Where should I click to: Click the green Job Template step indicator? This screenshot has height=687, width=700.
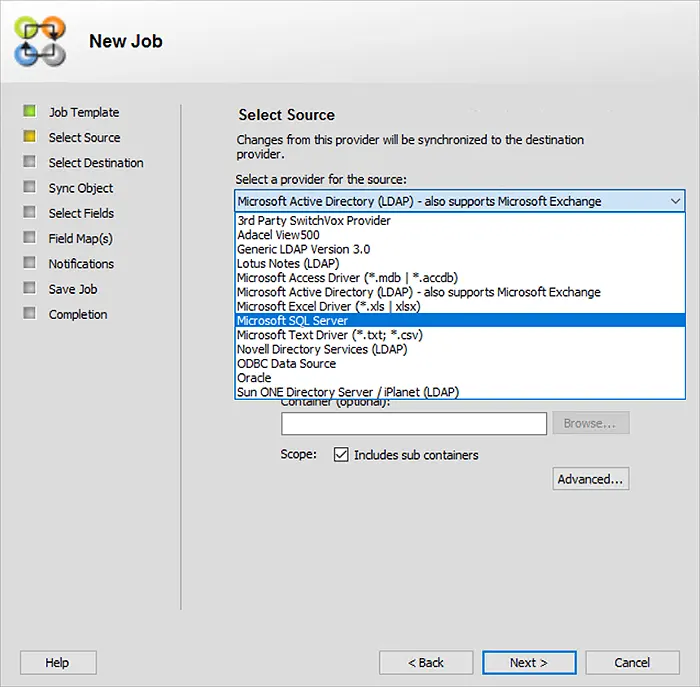pos(29,111)
